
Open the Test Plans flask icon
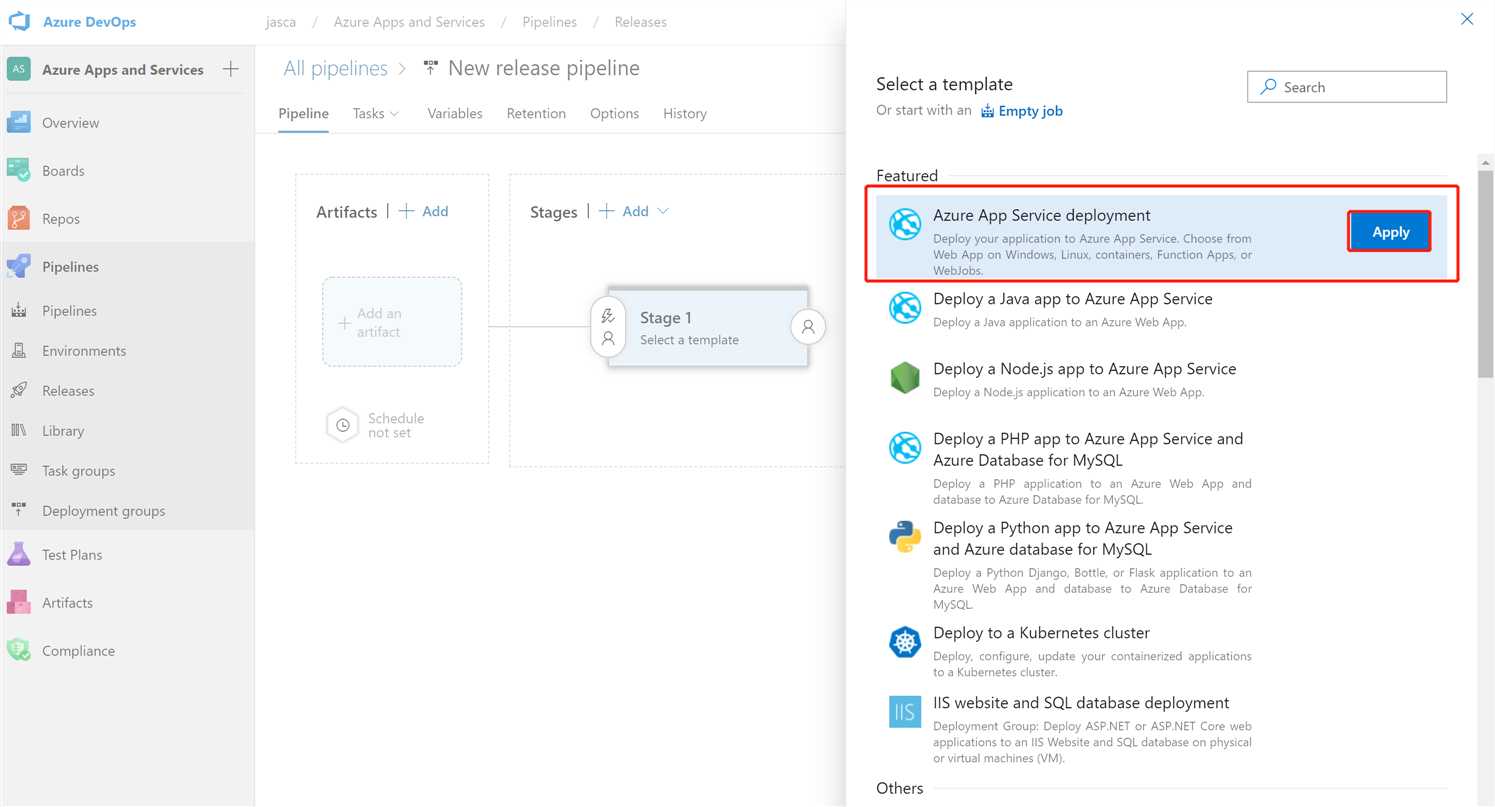tap(19, 555)
